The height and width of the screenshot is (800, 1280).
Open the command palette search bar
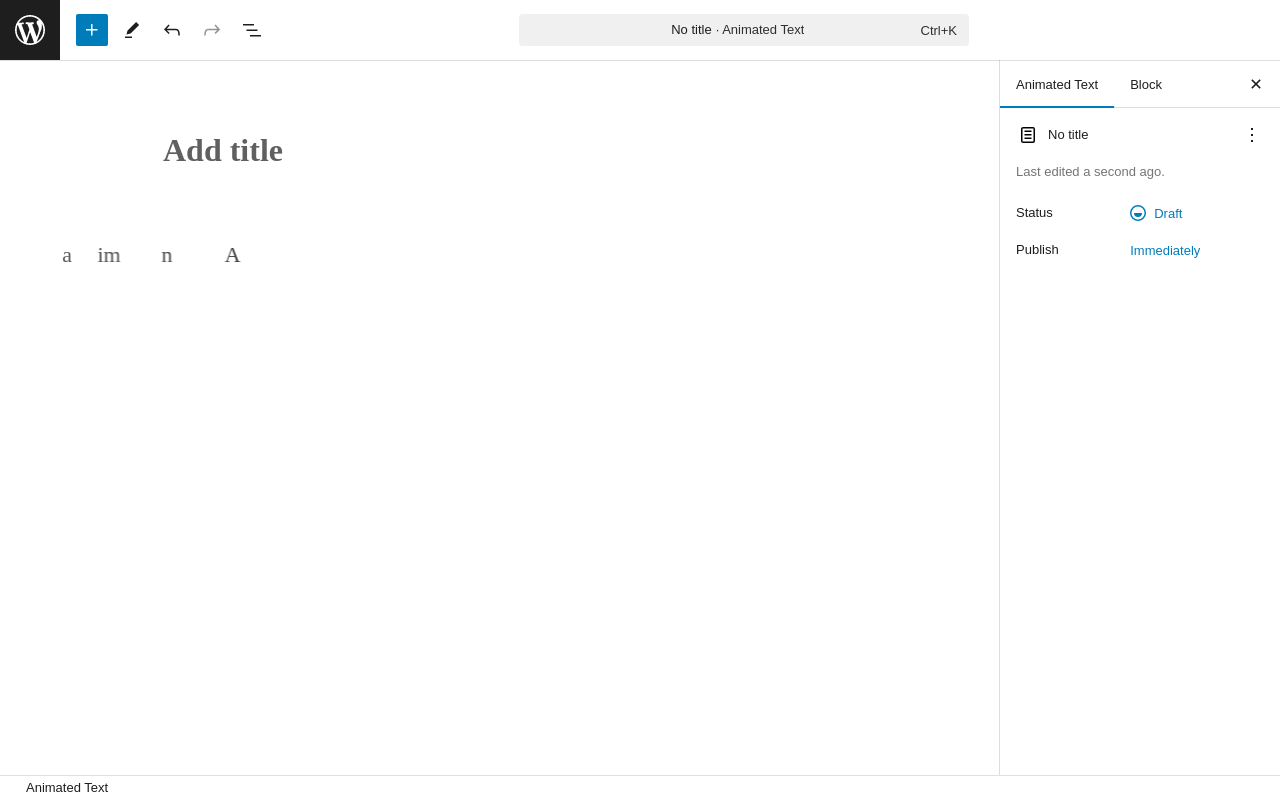(x=743, y=30)
